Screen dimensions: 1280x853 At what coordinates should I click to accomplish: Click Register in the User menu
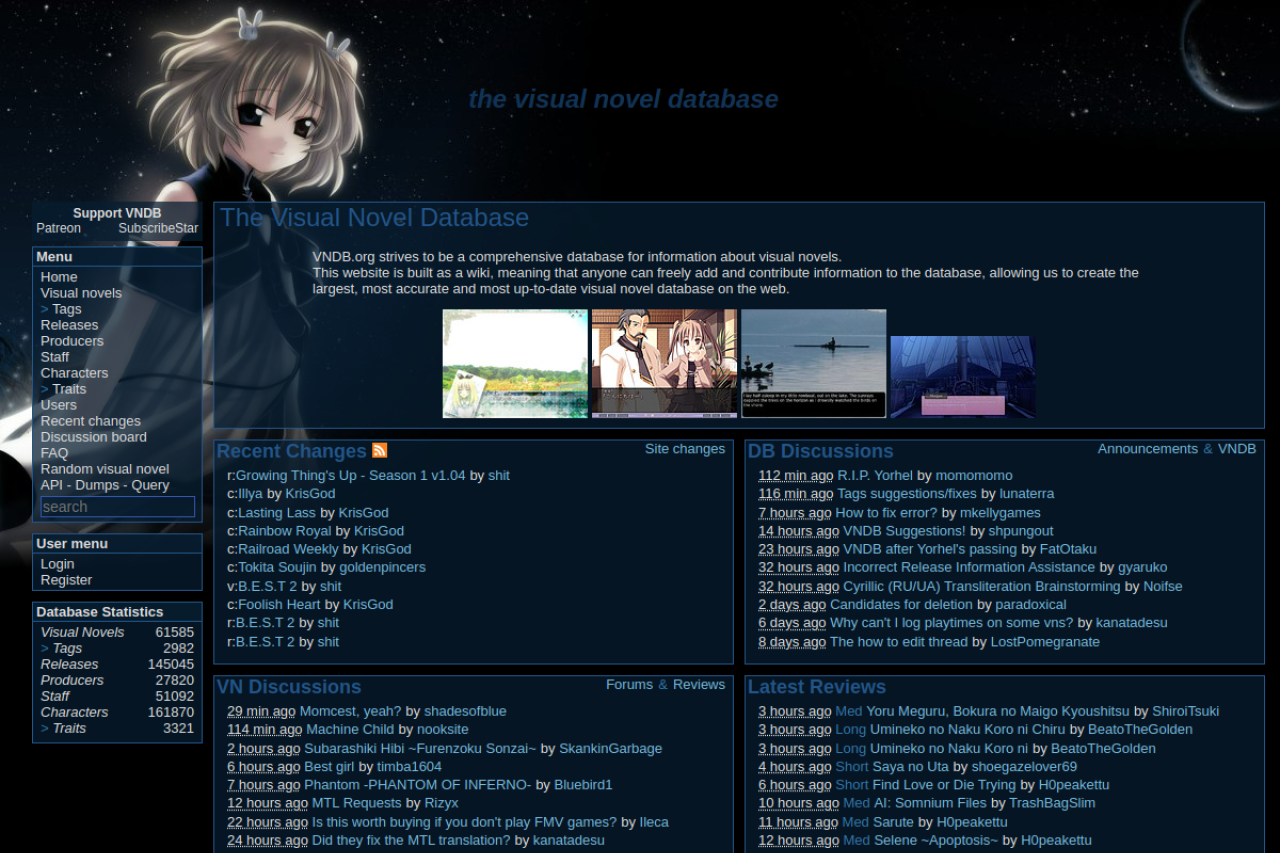(x=66, y=580)
